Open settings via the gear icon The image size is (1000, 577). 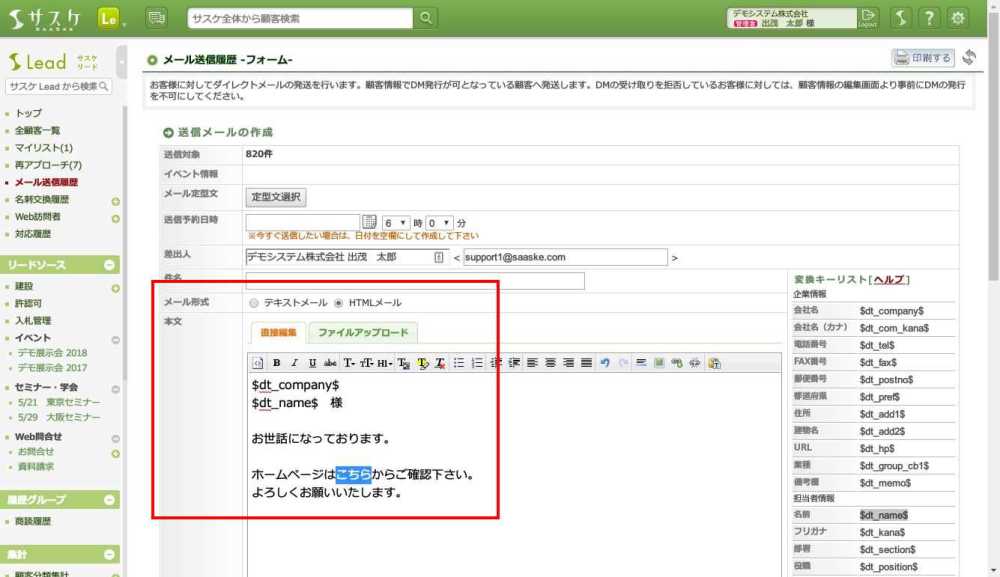coord(958,18)
